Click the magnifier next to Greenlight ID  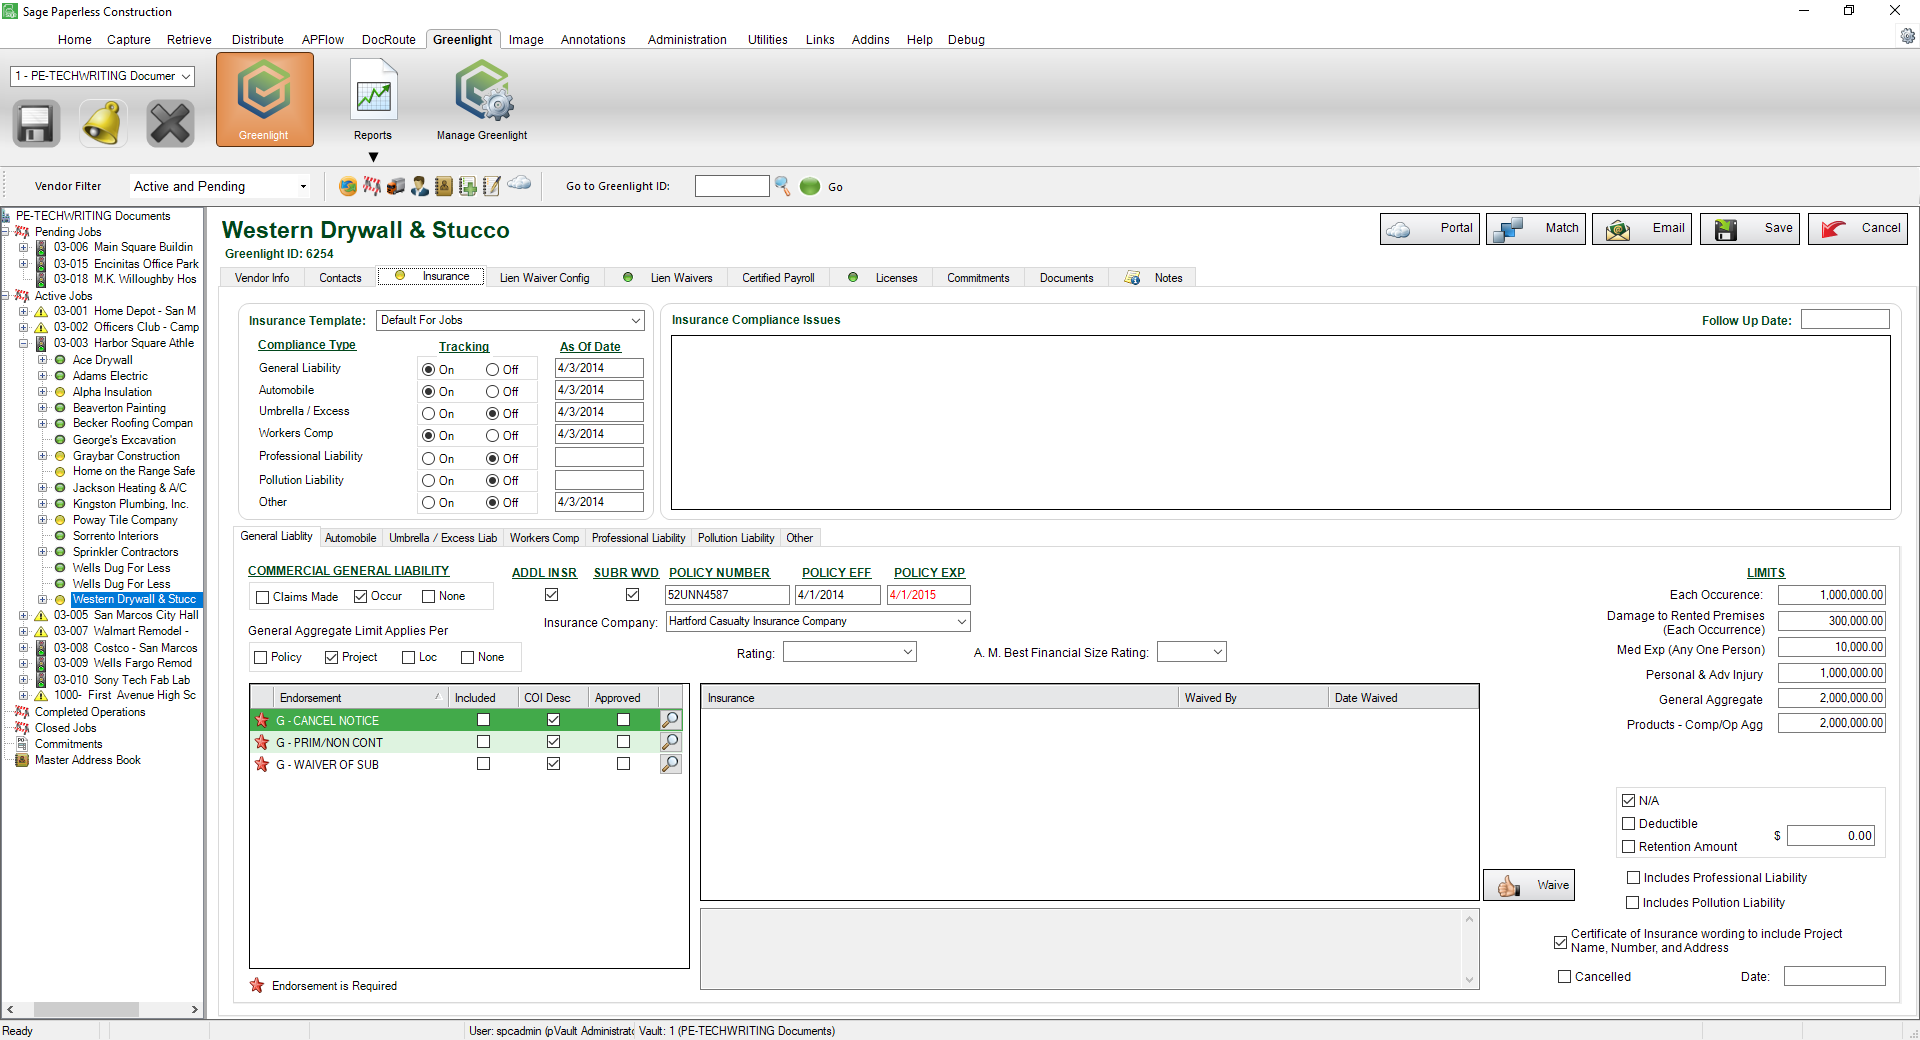pyautogui.click(x=783, y=186)
